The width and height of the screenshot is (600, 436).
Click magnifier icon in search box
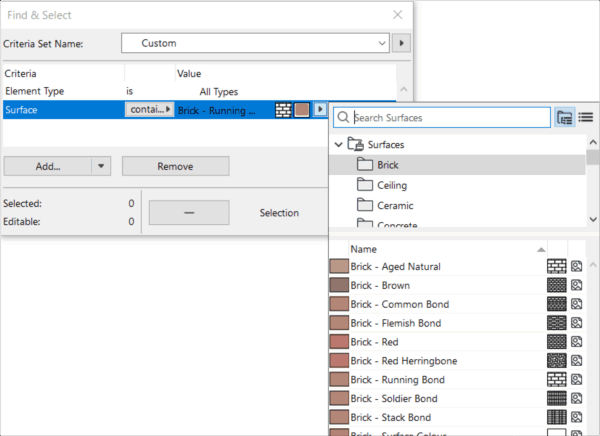click(x=343, y=117)
